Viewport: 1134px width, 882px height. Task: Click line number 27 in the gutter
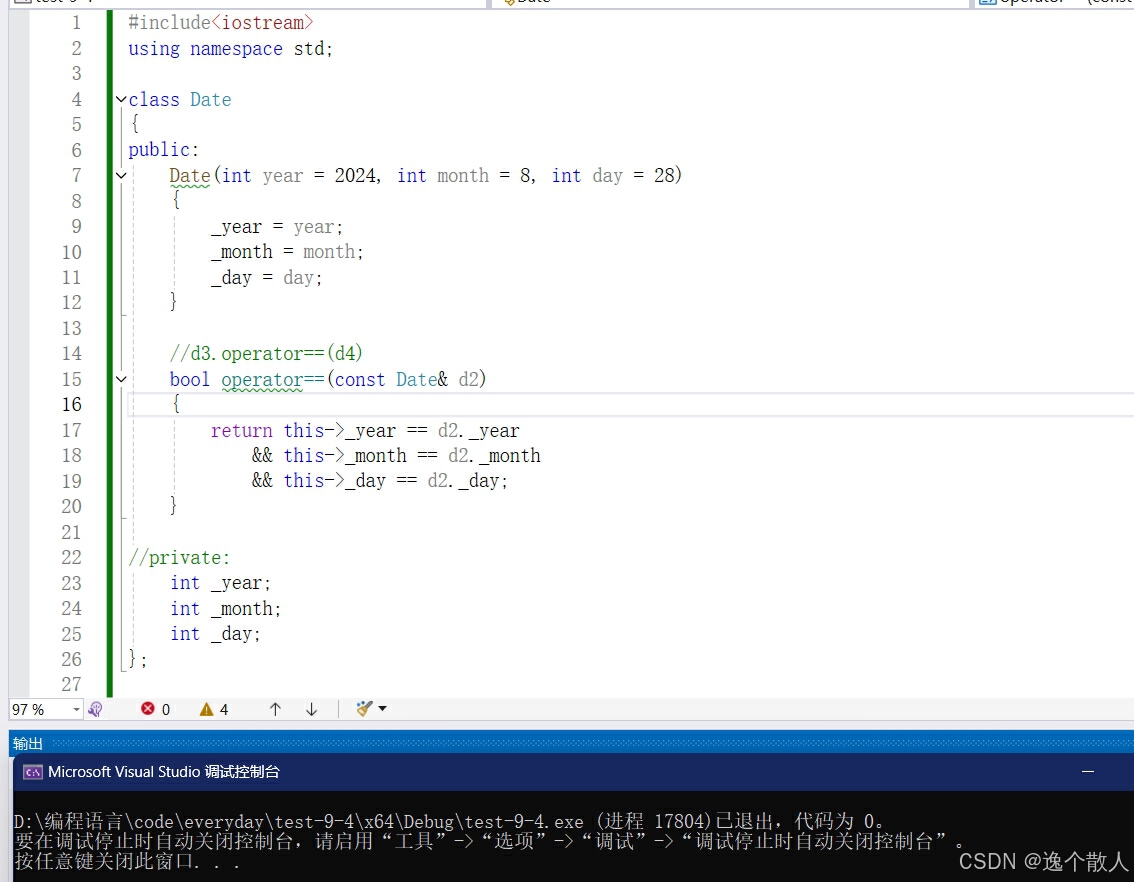click(x=72, y=685)
